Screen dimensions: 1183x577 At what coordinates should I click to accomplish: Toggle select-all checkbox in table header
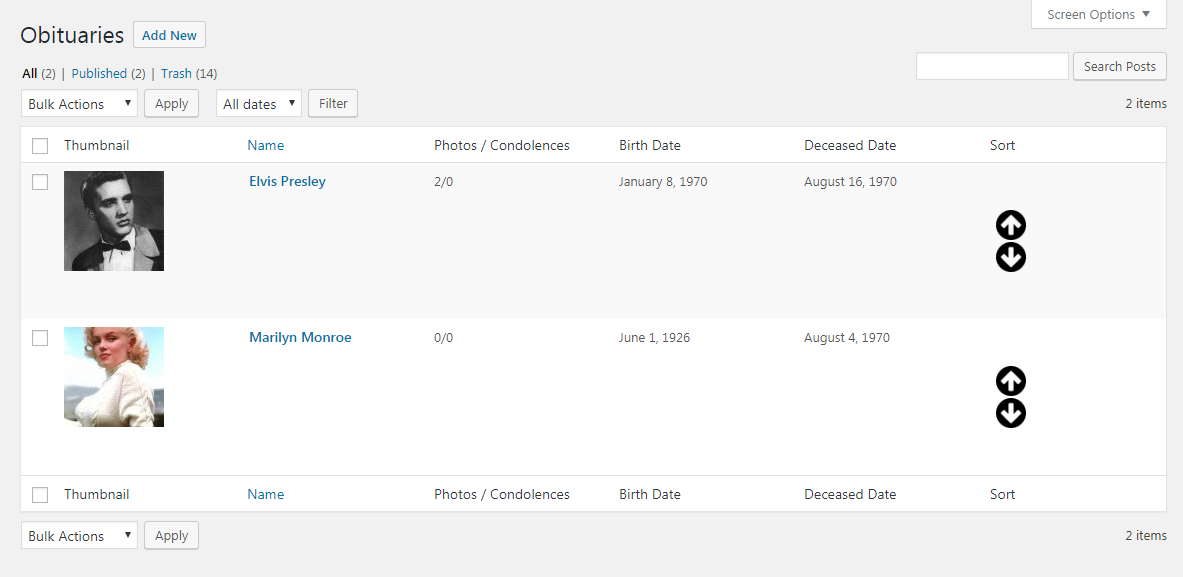pos(40,146)
